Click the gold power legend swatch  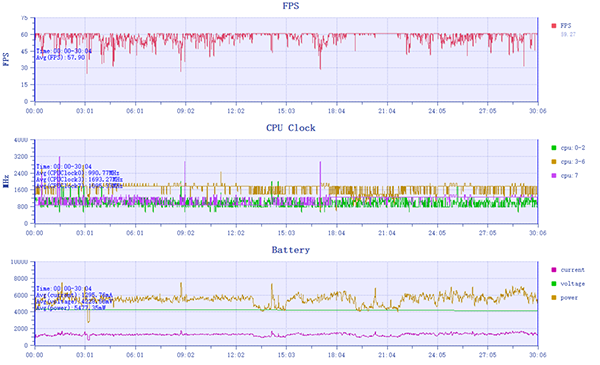click(x=554, y=298)
